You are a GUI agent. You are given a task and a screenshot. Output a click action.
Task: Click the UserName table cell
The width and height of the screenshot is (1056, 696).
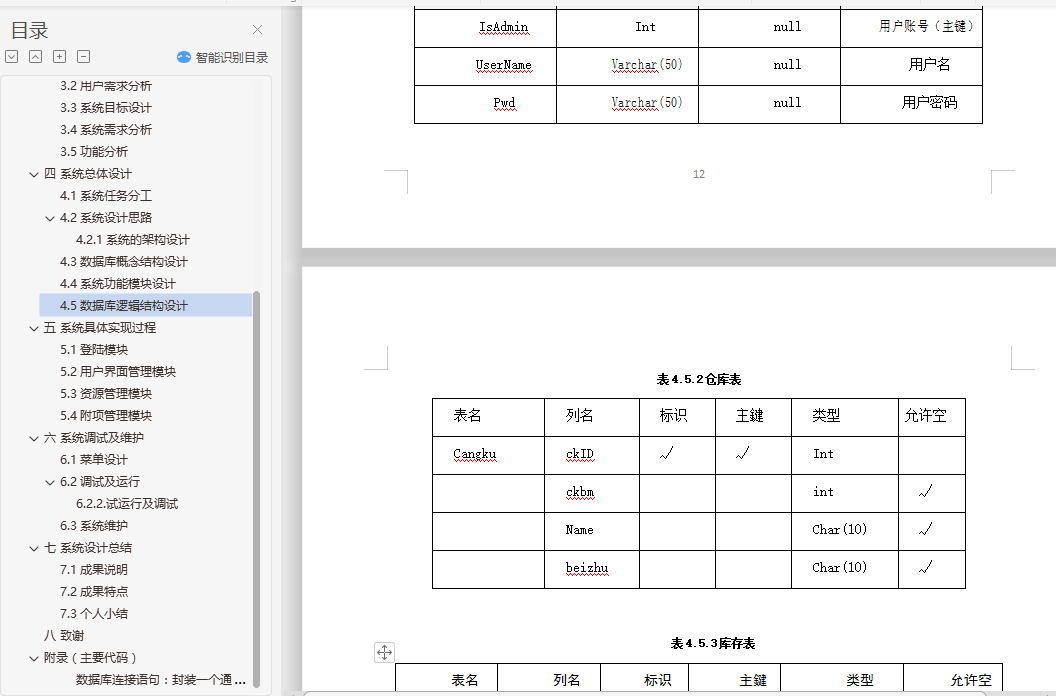[x=486, y=66]
